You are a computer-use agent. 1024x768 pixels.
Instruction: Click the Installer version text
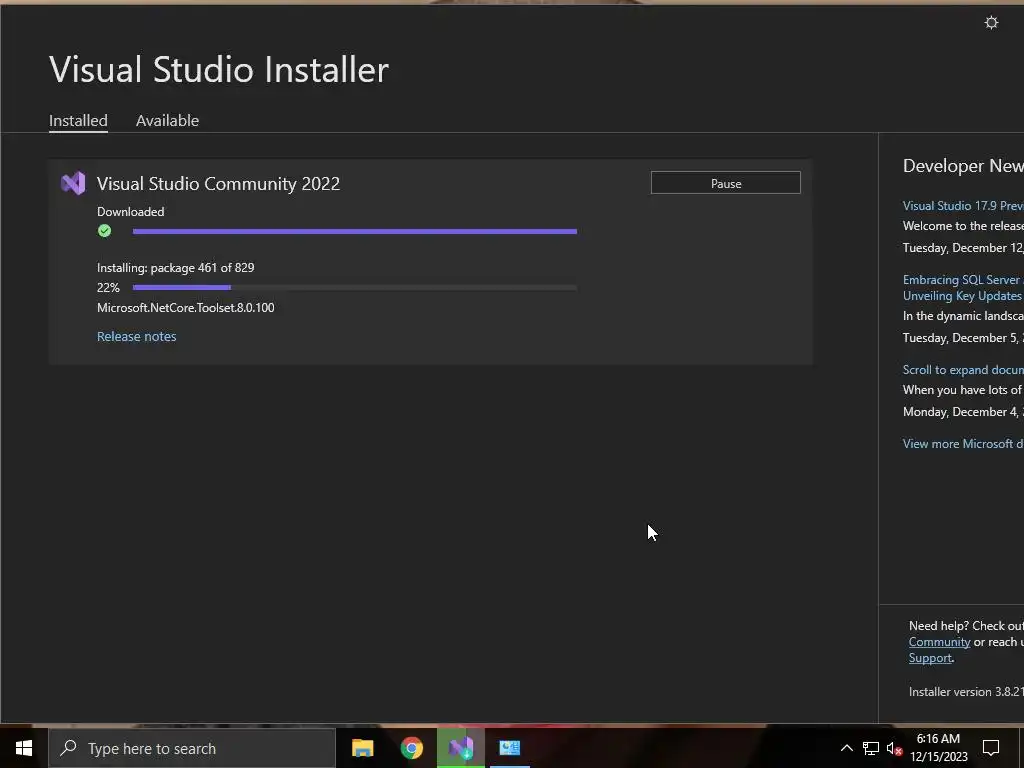tap(966, 692)
